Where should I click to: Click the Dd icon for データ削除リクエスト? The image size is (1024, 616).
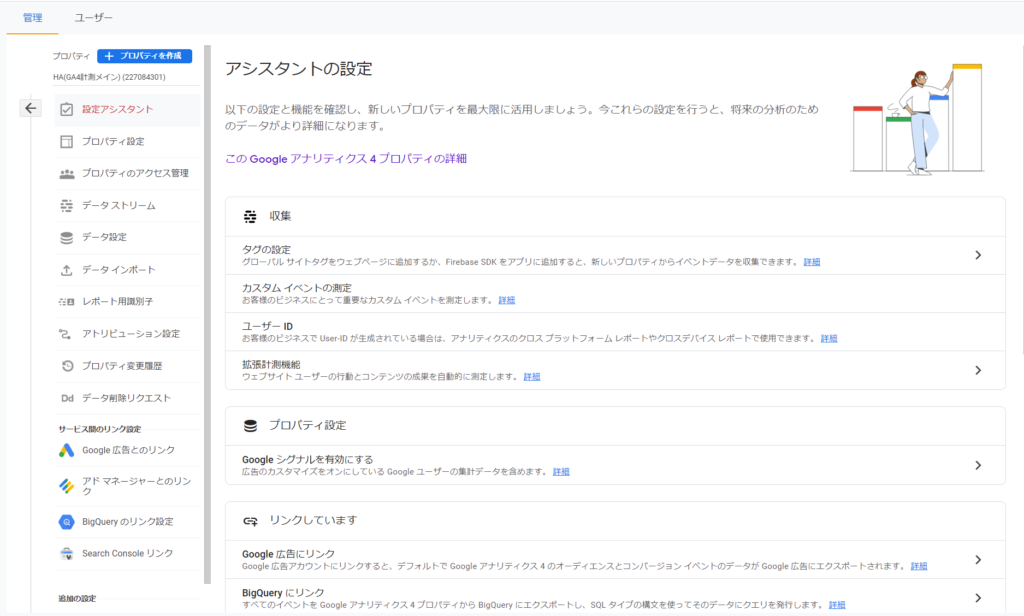tap(67, 398)
